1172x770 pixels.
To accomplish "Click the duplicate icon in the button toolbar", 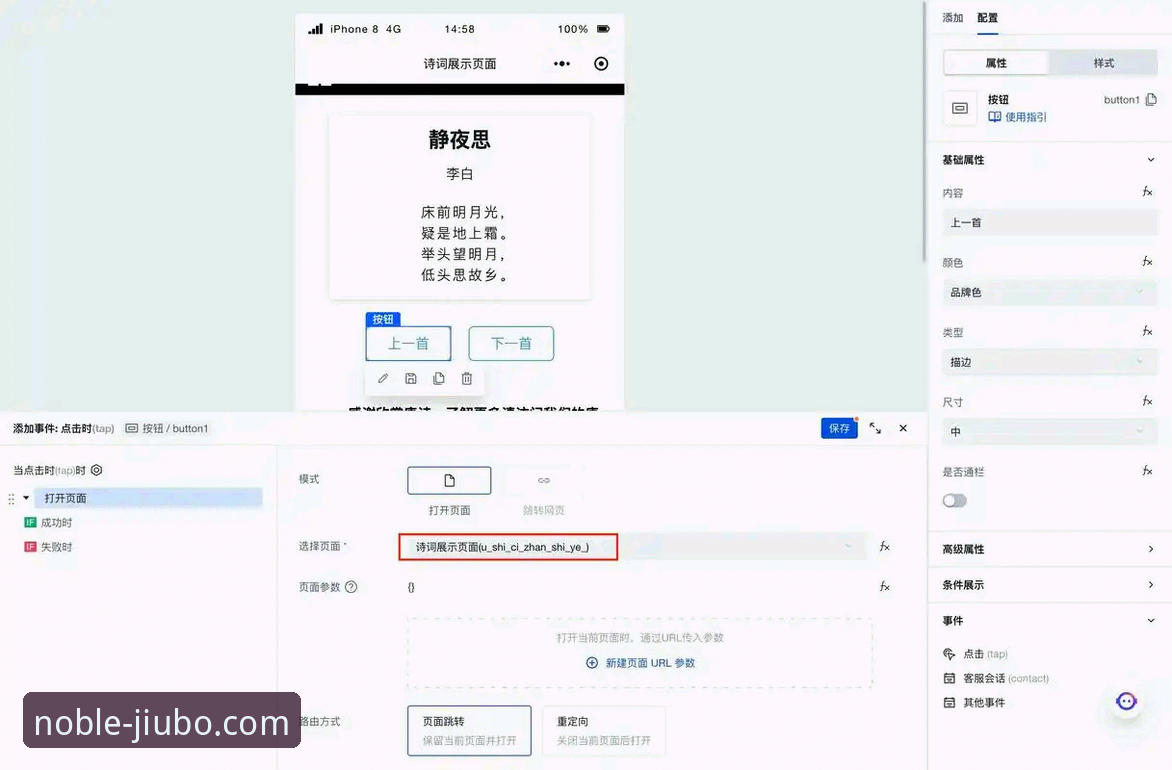I will click(x=439, y=378).
